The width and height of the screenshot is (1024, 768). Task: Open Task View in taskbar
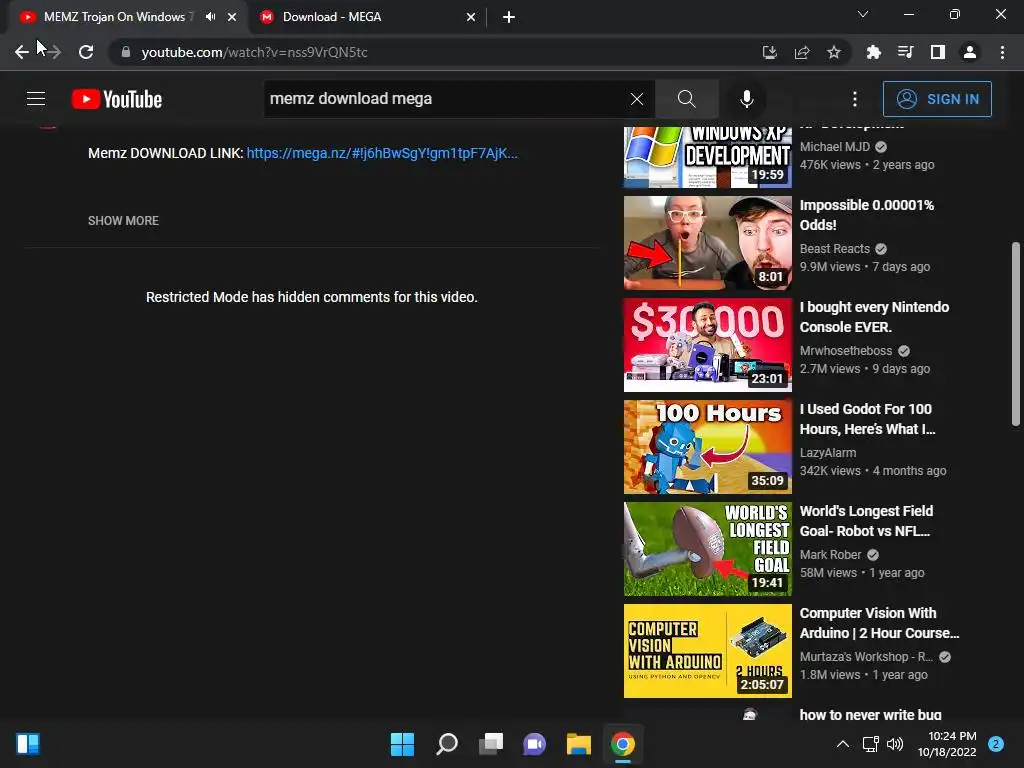point(490,744)
